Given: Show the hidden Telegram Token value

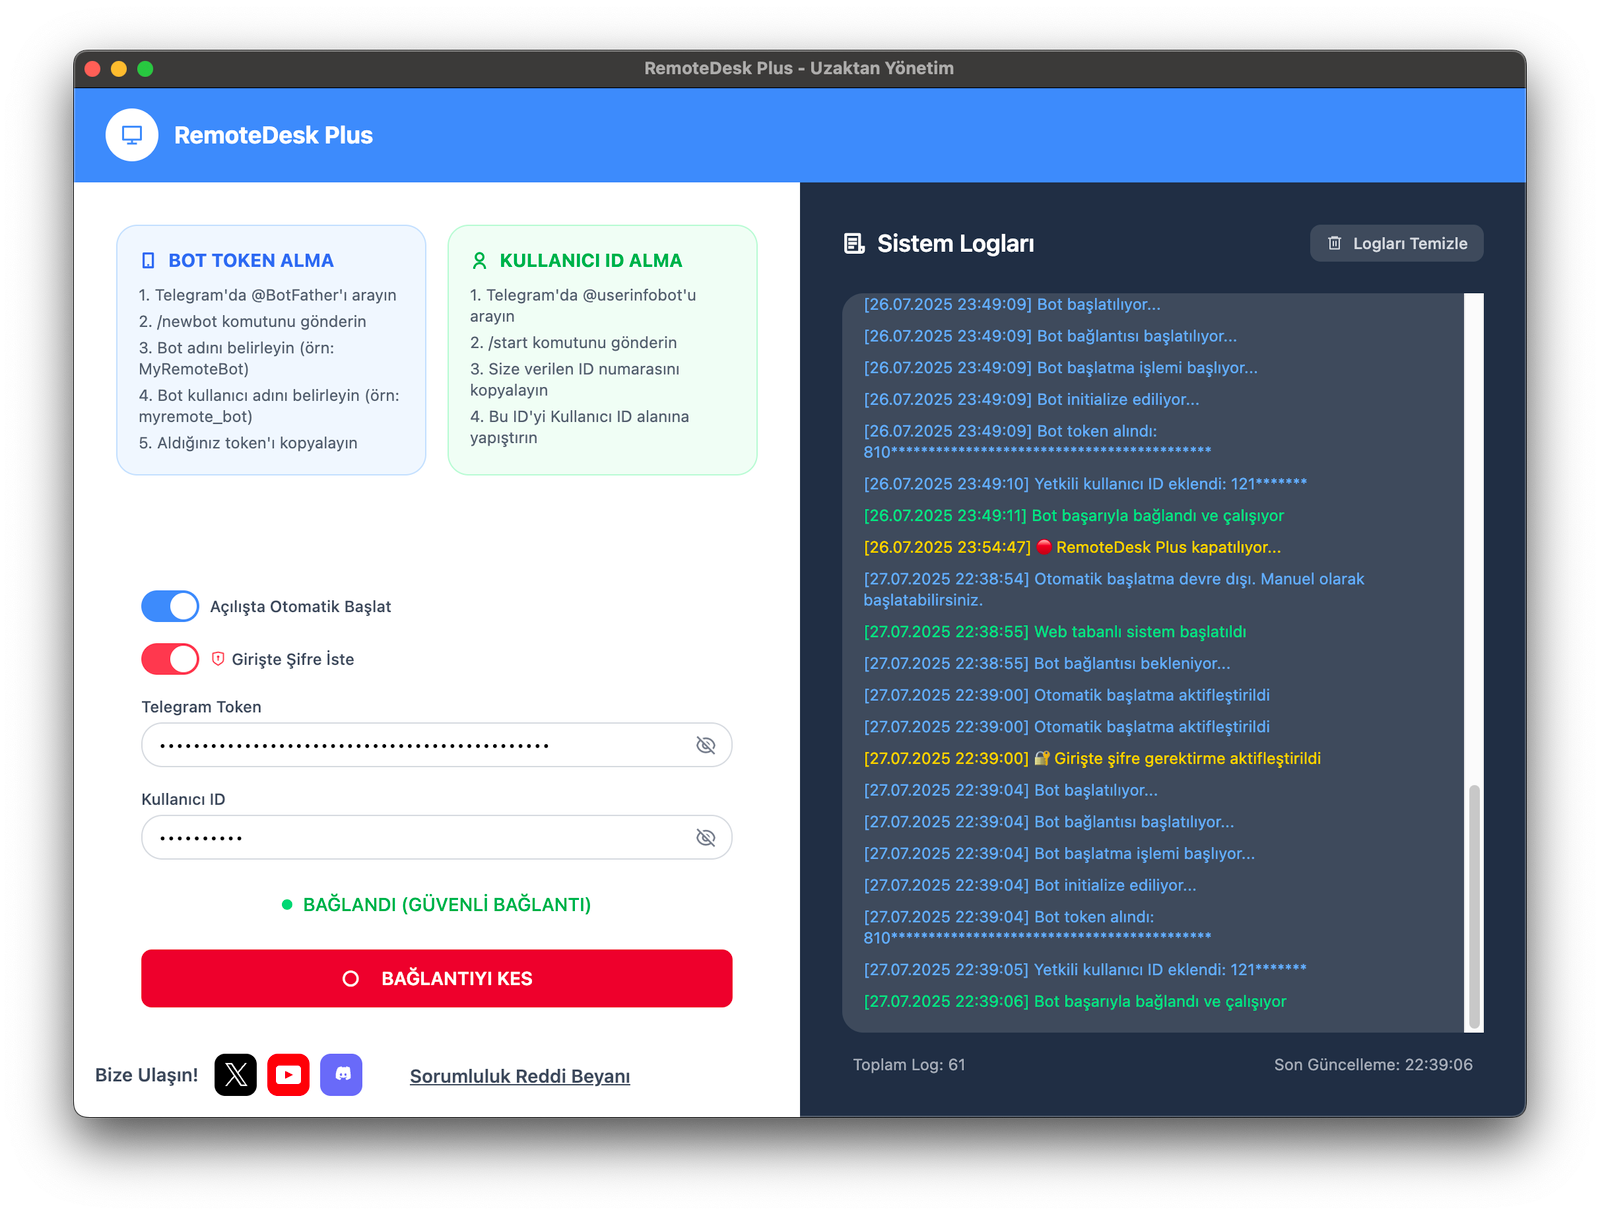Looking at the screenshot, I should pyautogui.click(x=705, y=745).
